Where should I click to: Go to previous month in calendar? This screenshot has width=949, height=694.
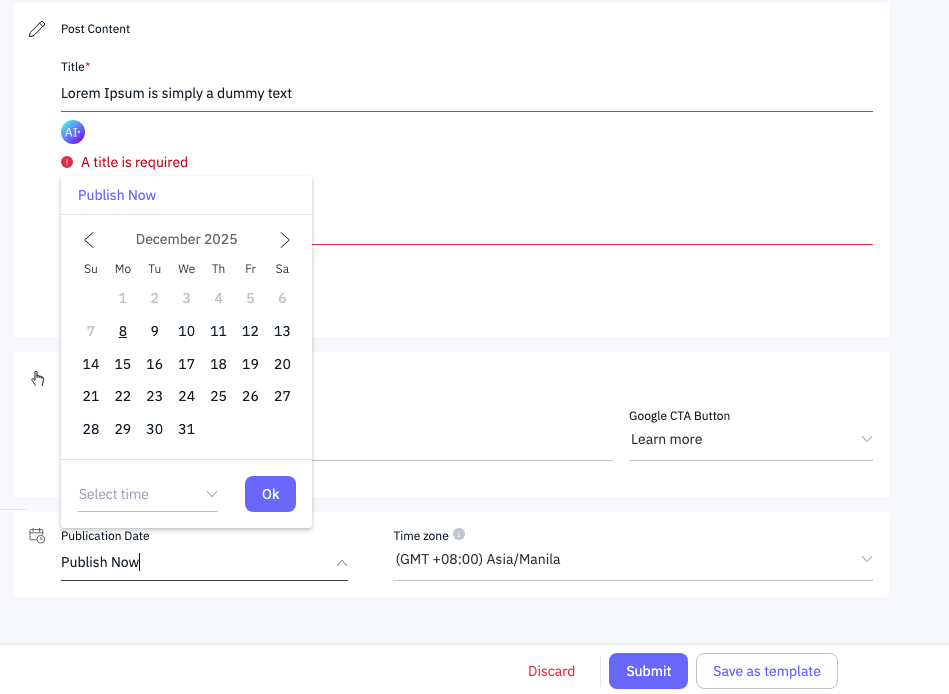point(89,240)
